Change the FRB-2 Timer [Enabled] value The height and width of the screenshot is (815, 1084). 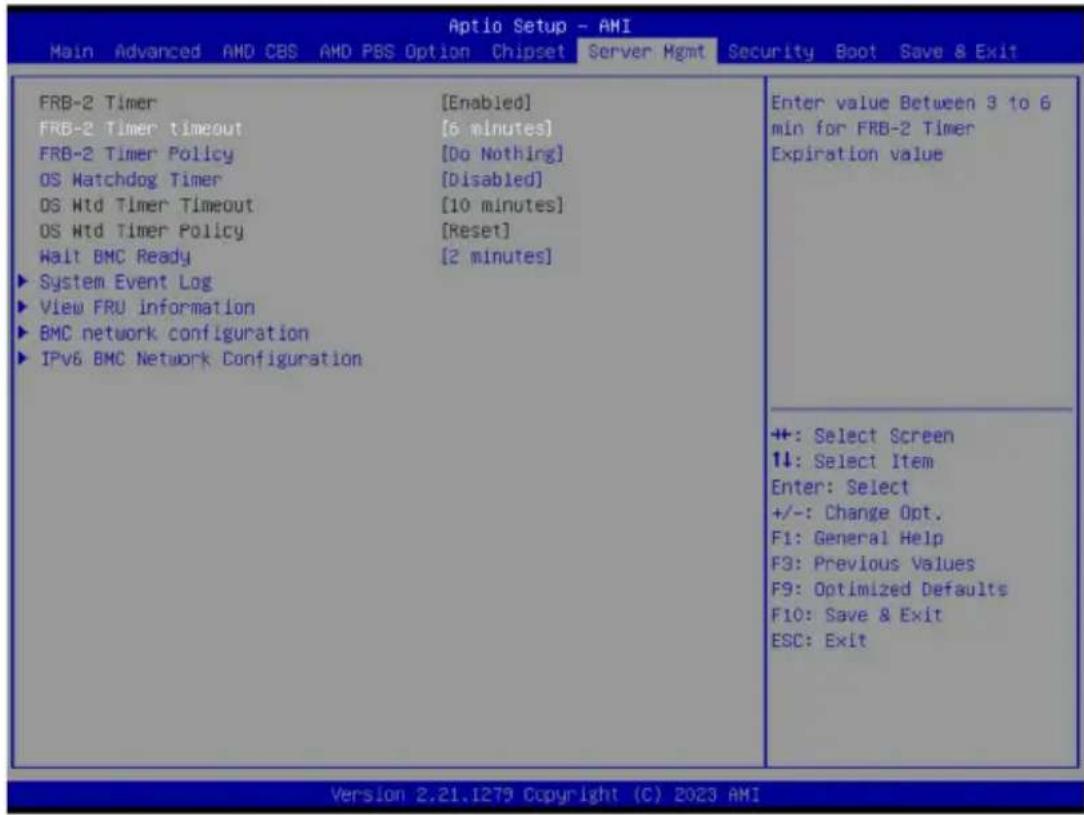click(487, 103)
